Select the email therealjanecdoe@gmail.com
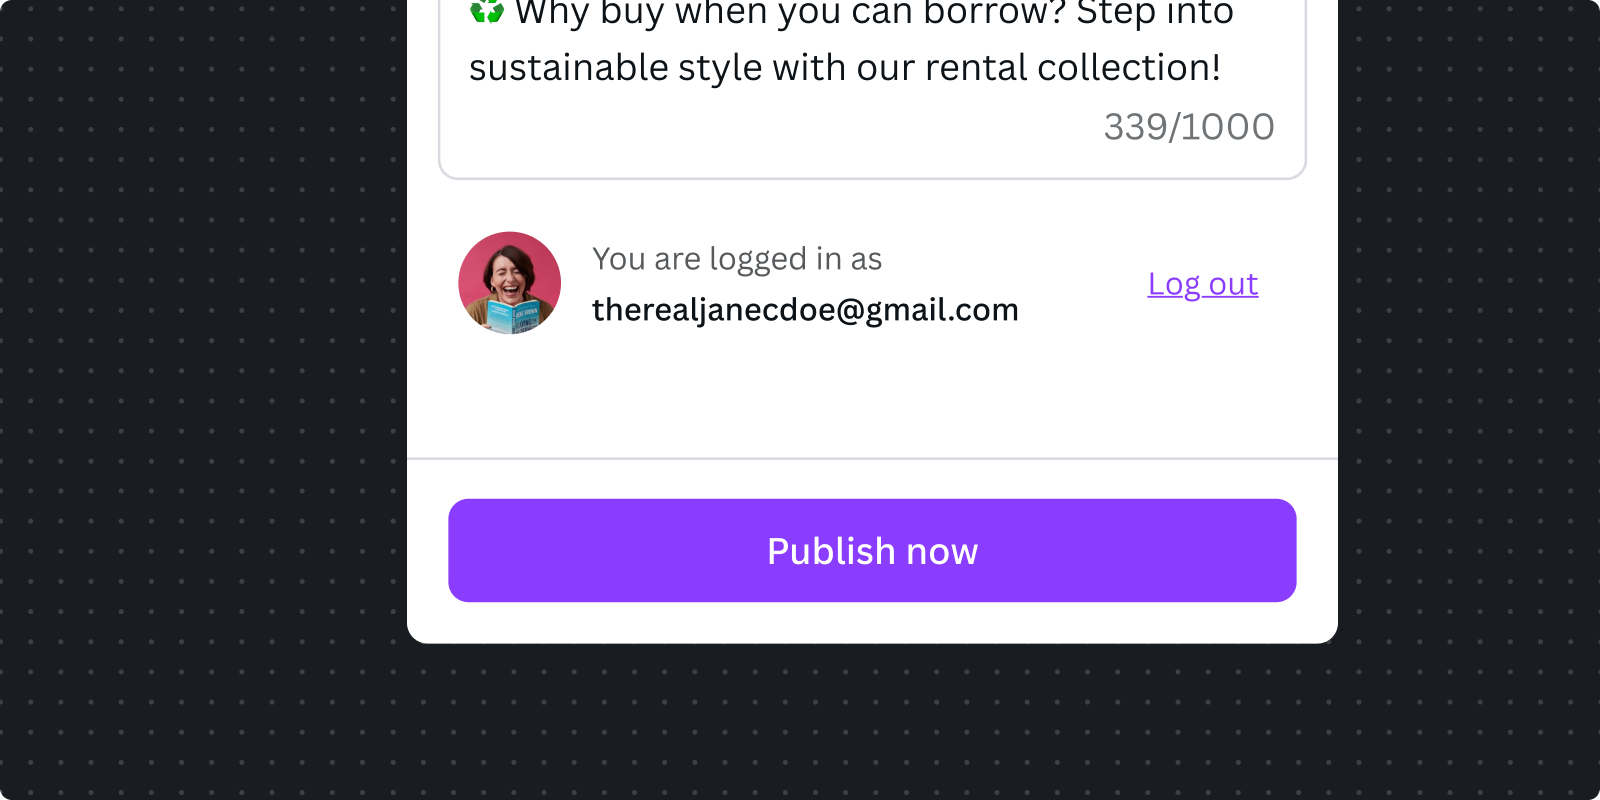 [x=805, y=310]
